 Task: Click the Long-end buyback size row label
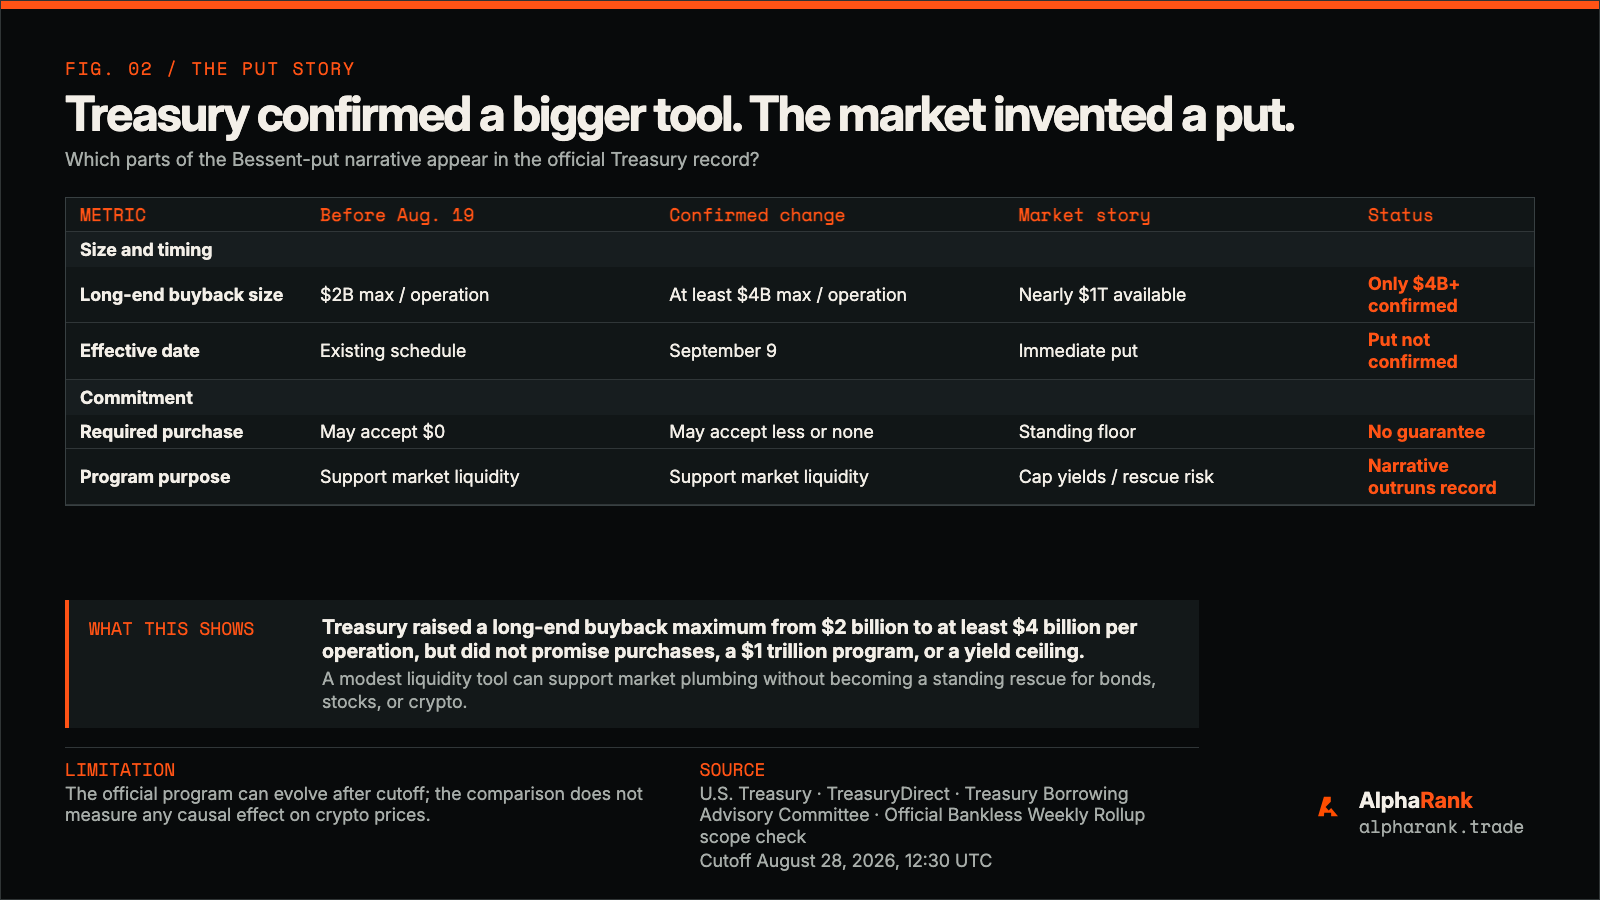(181, 295)
